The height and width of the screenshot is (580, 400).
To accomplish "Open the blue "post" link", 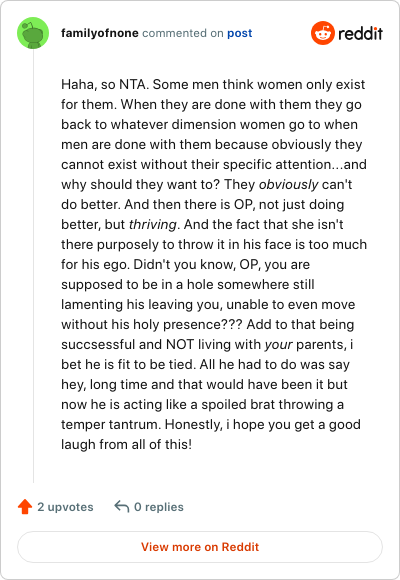I will coord(239,33).
